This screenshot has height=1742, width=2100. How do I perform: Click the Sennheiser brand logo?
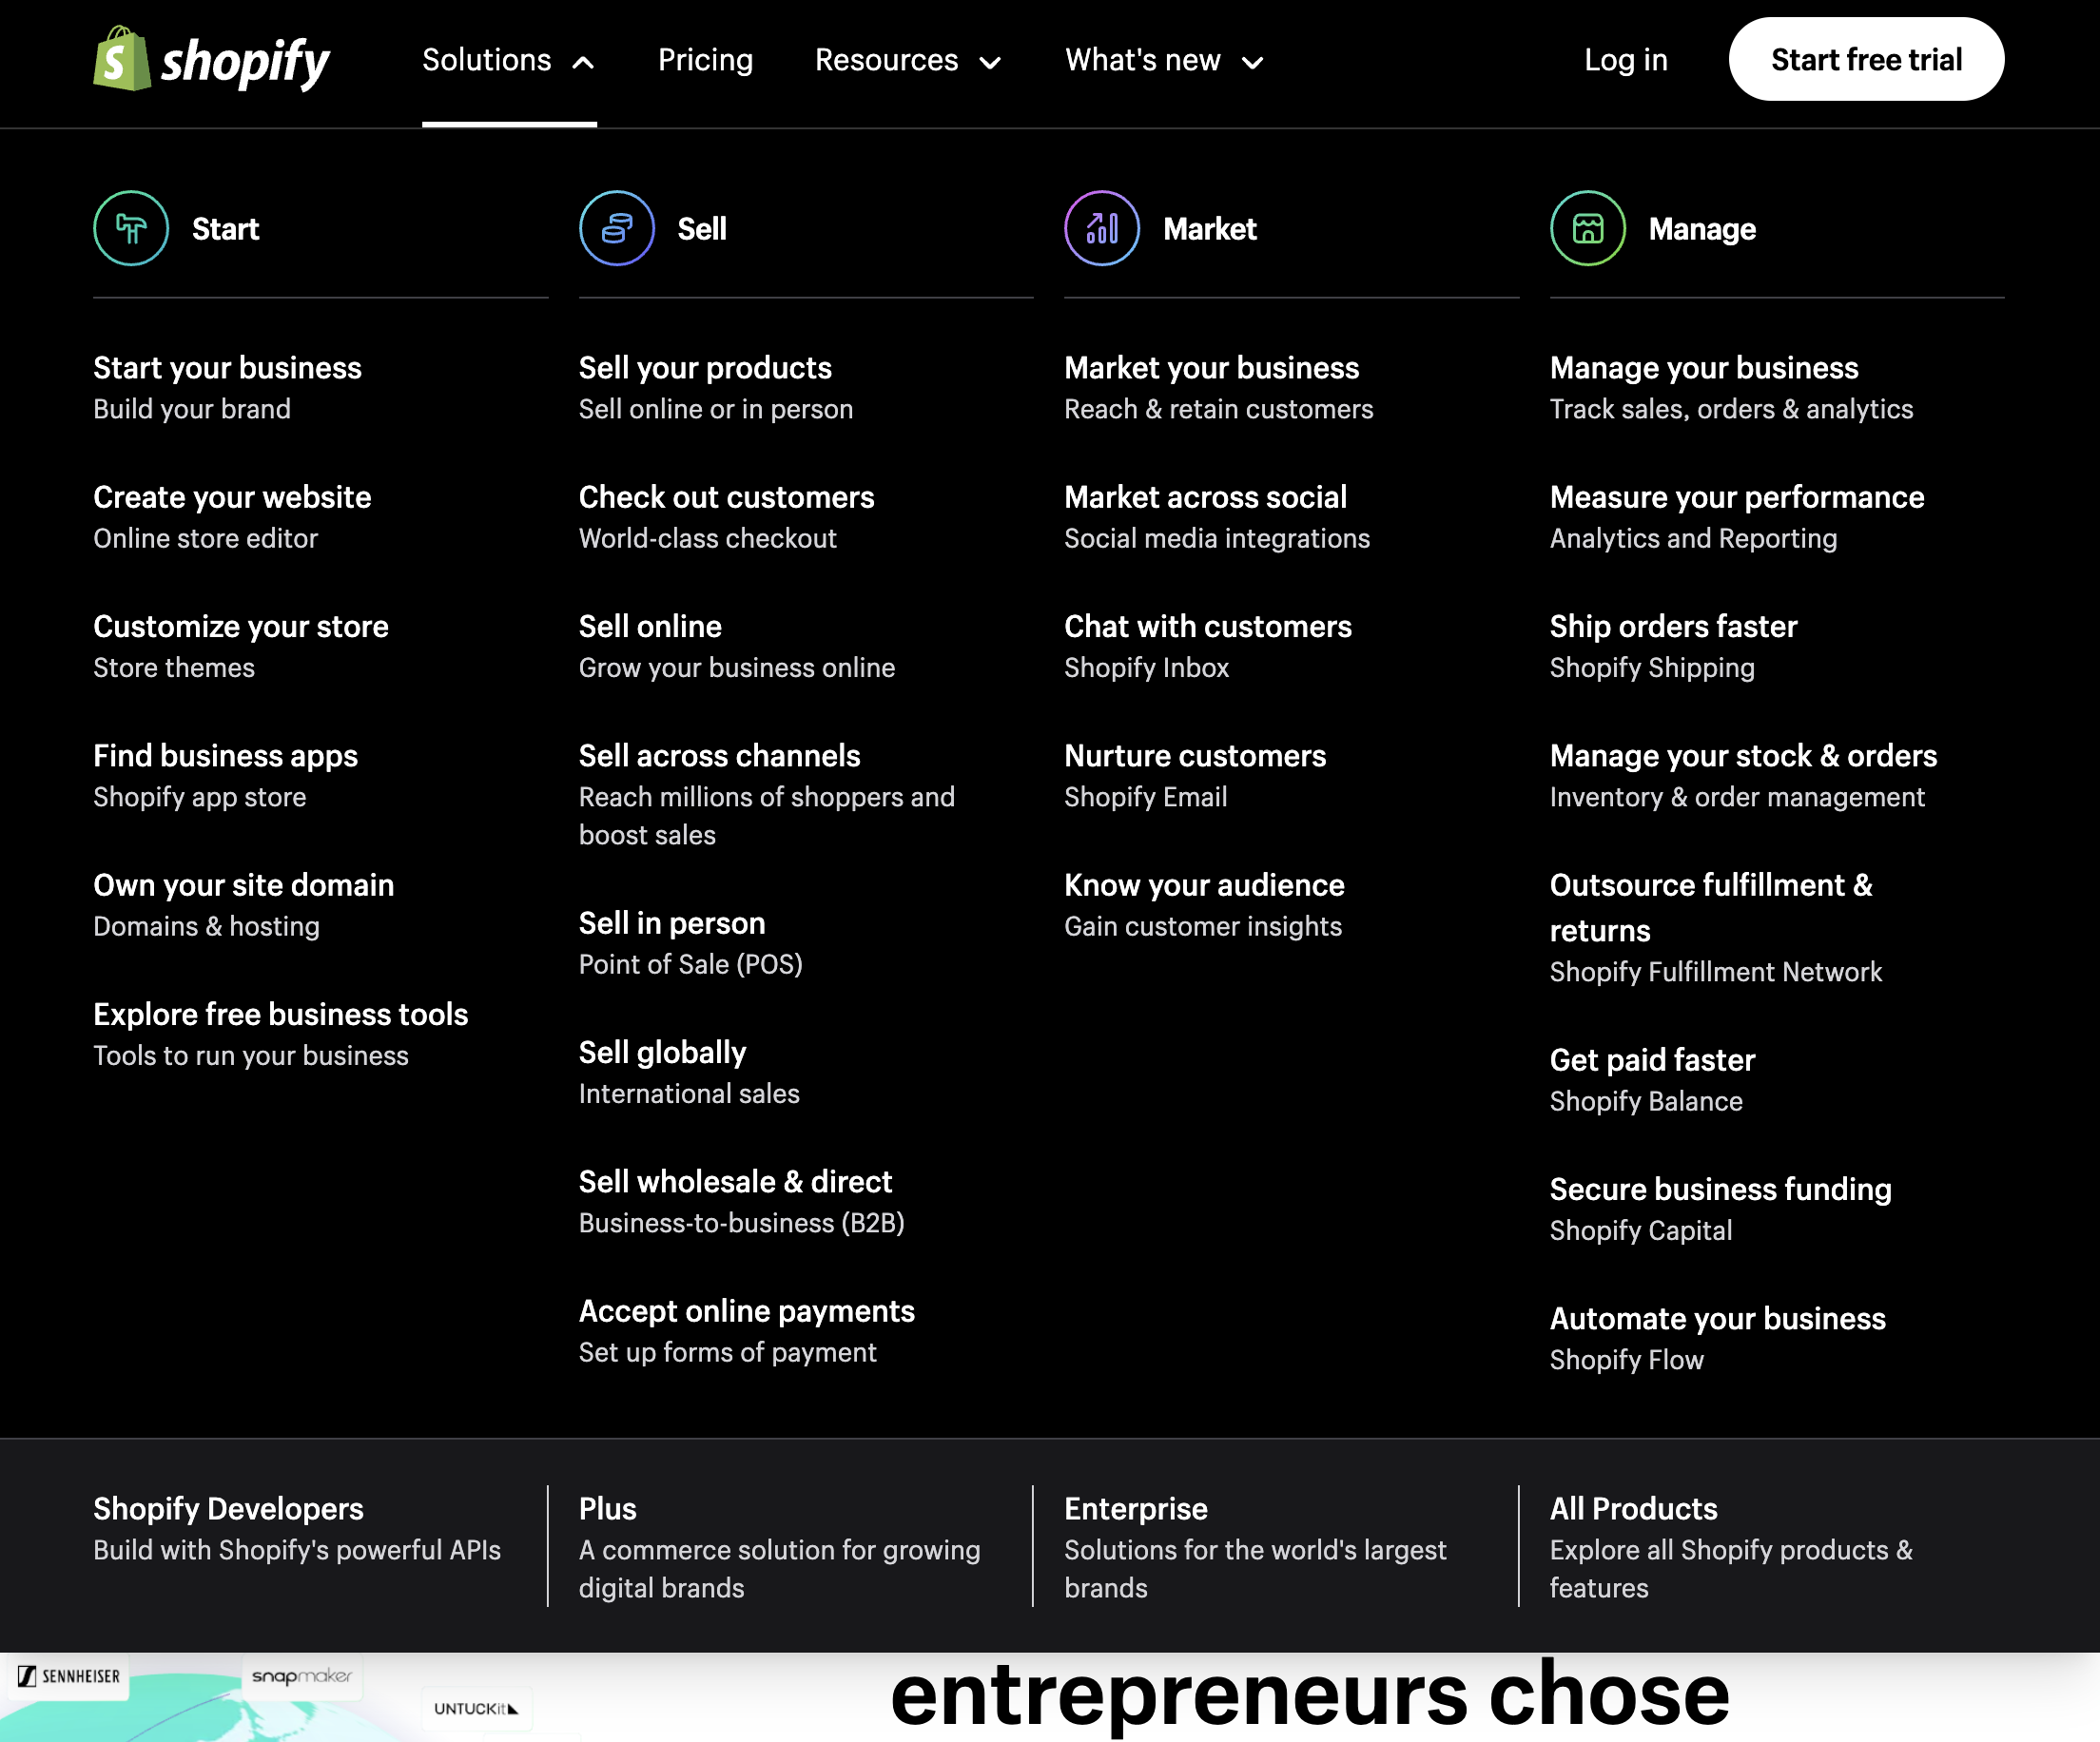[68, 1677]
